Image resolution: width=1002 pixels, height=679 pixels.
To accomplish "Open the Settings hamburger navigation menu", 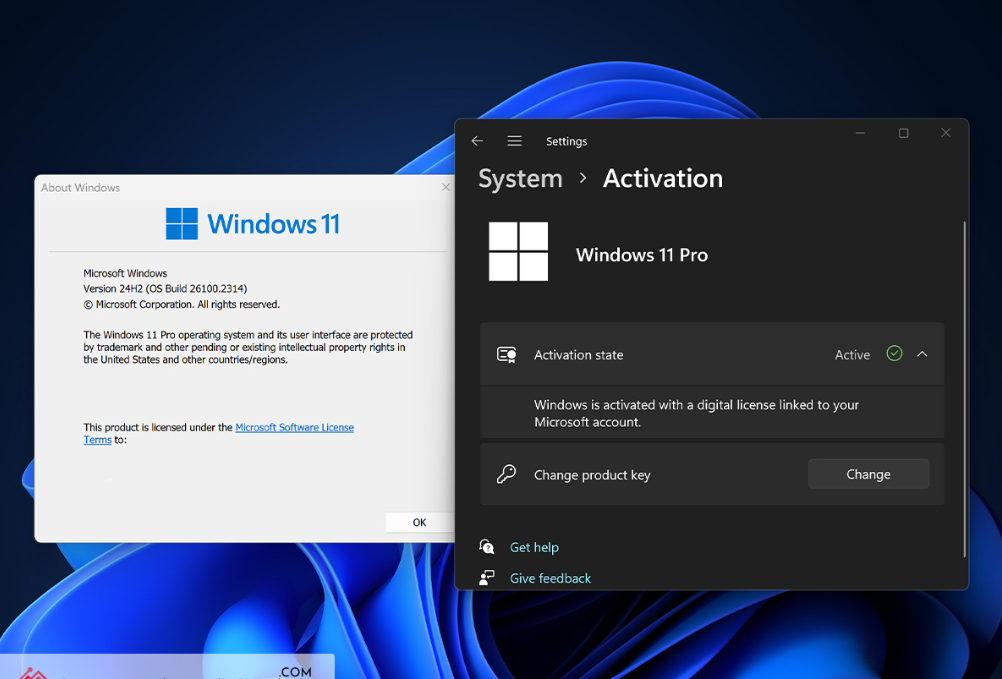I will 514,141.
